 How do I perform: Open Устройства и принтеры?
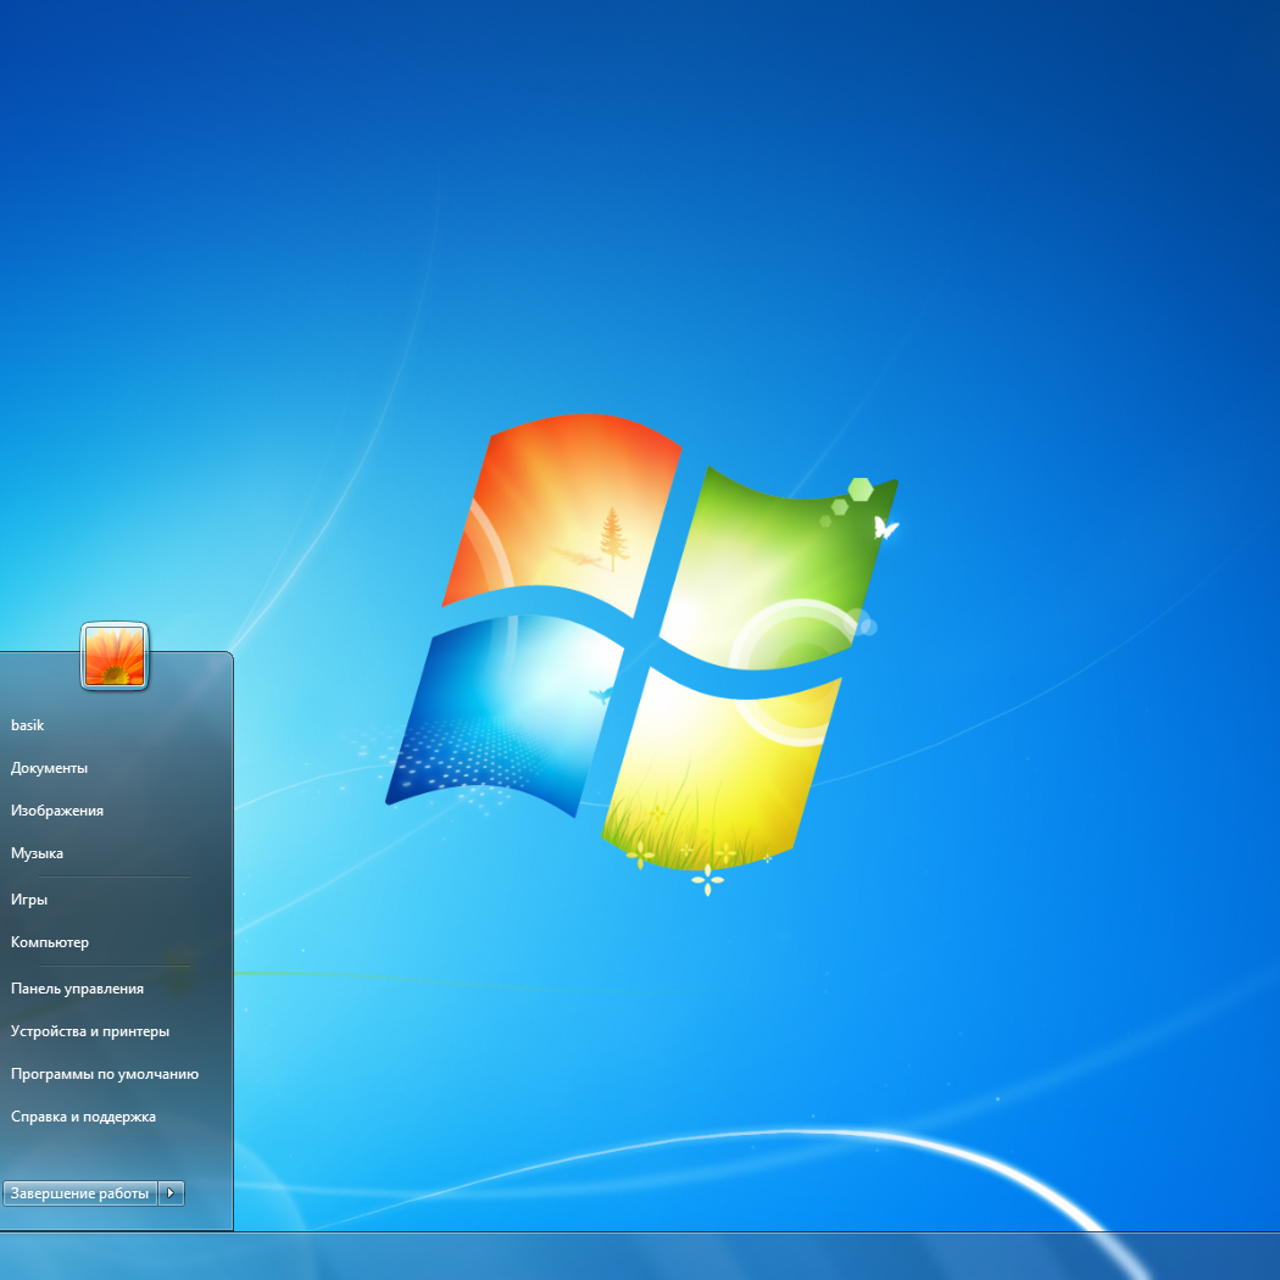[90, 1032]
